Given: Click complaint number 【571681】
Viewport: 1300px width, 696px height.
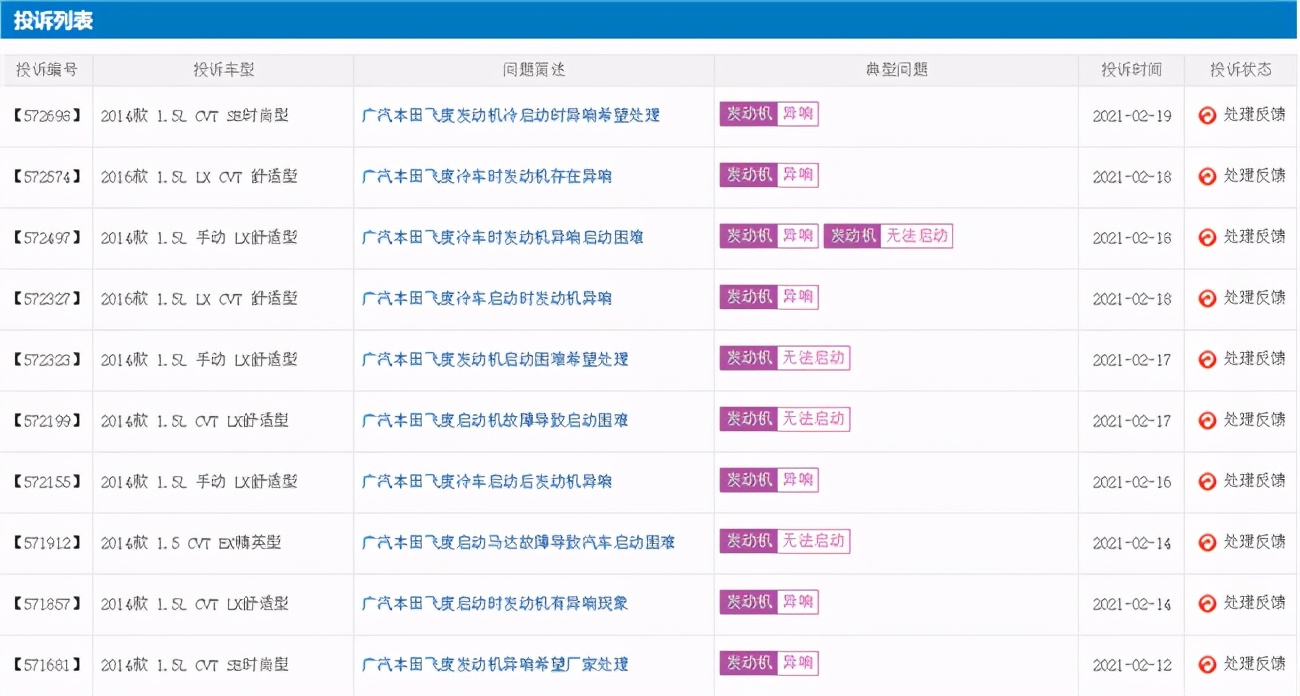Looking at the screenshot, I should pyautogui.click(x=46, y=663).
